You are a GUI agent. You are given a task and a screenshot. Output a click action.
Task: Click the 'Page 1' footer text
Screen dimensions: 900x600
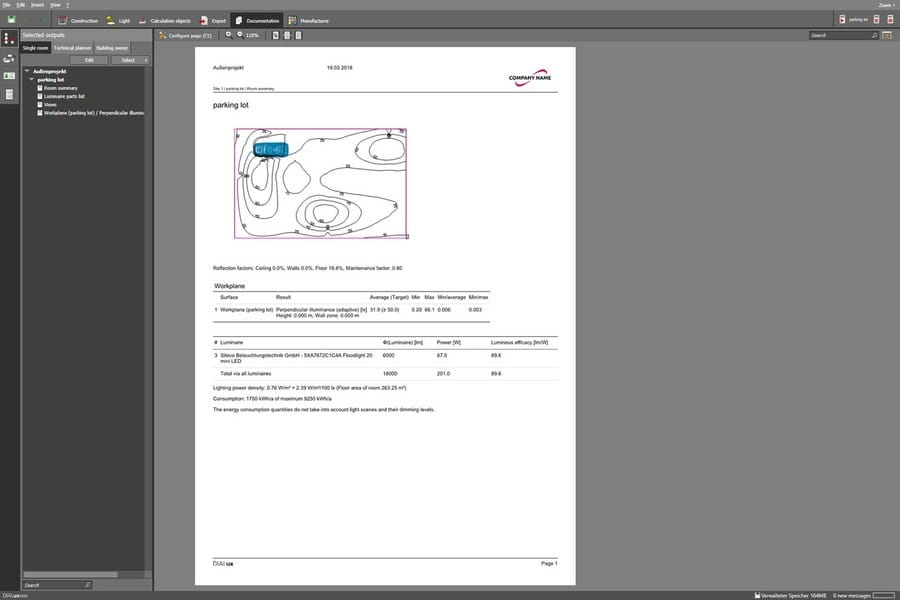(x=549, y=563)
